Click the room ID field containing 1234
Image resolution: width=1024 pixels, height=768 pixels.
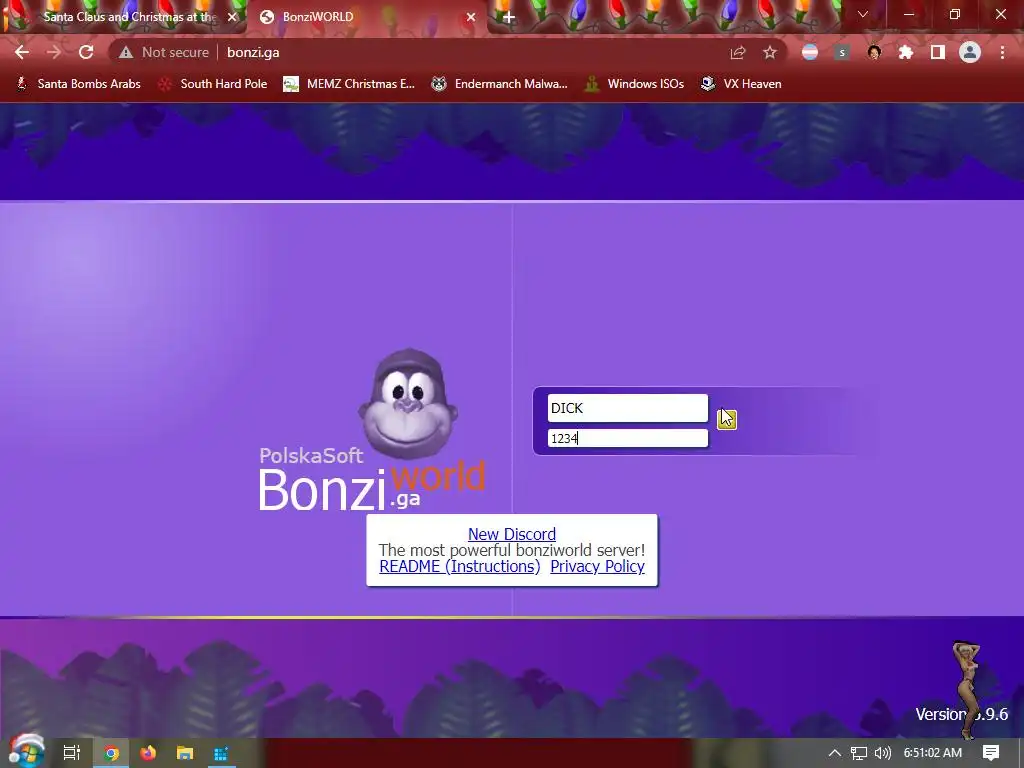(628, 438)
